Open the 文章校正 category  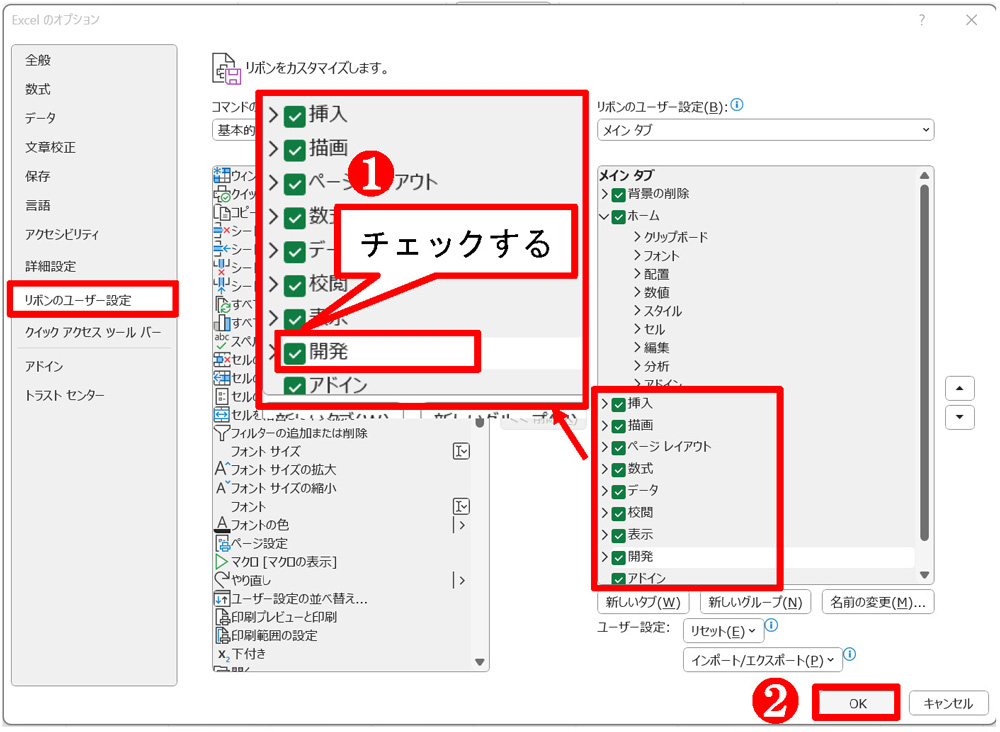tap(50, 147)
